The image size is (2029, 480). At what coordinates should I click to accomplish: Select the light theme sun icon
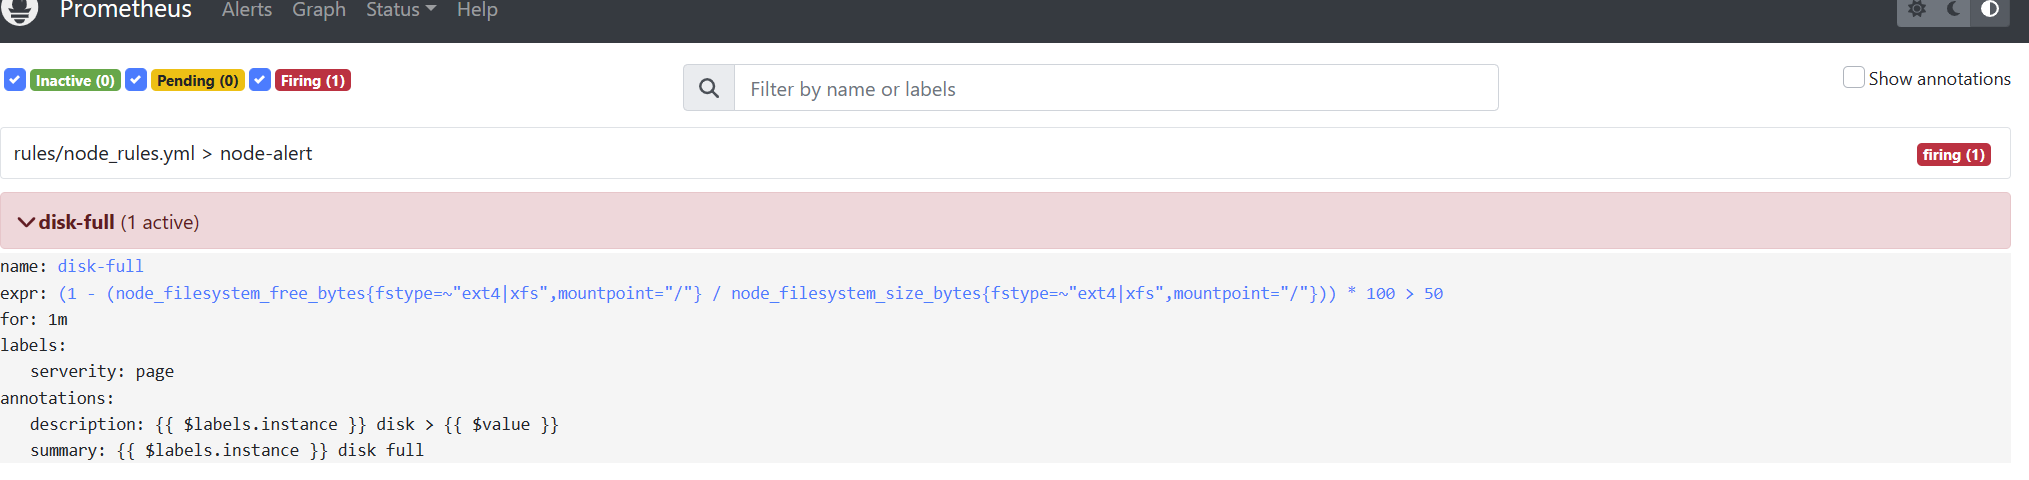[x=1916, y=10]
